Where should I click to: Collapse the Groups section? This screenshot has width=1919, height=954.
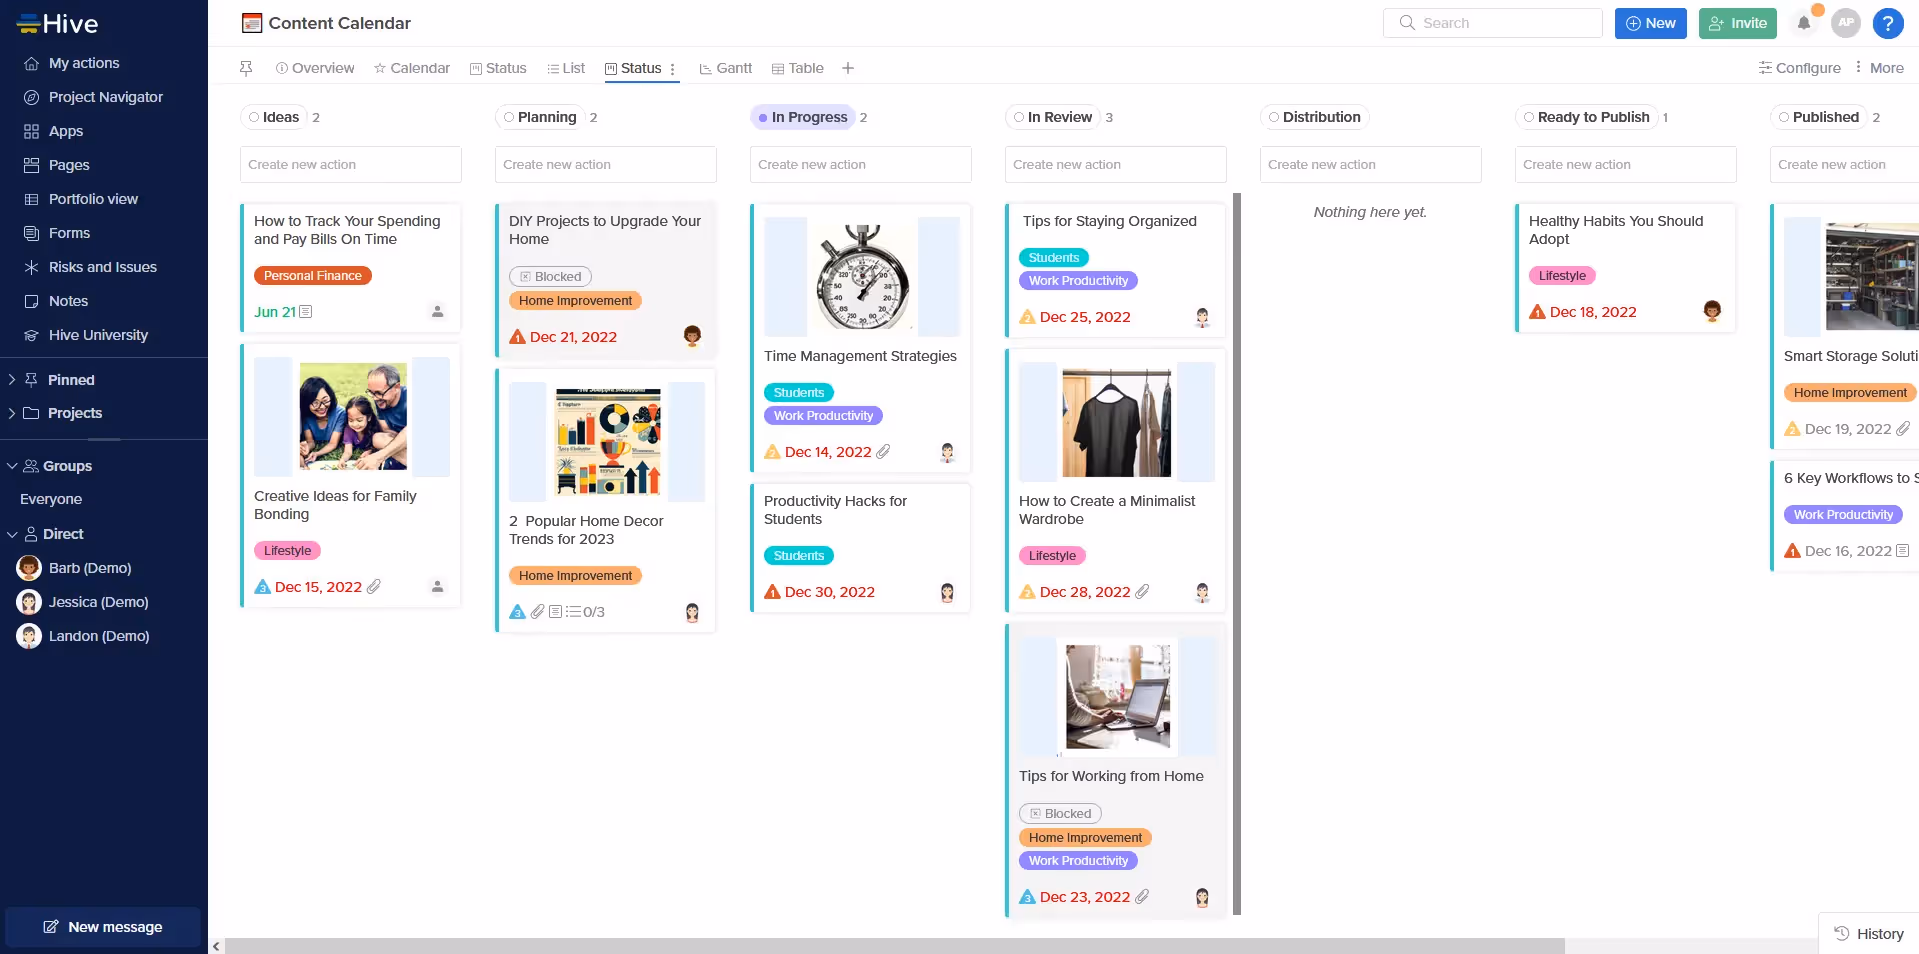12,466
